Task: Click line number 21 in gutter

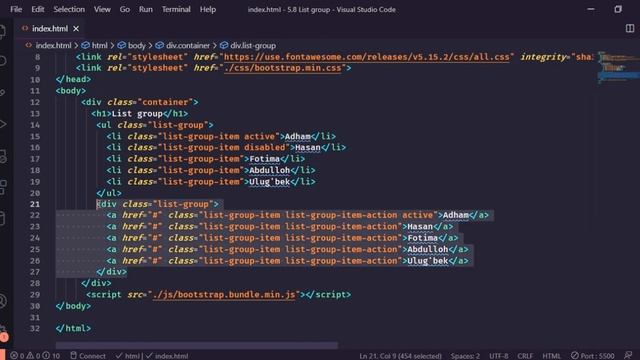Action: [35, 204]
